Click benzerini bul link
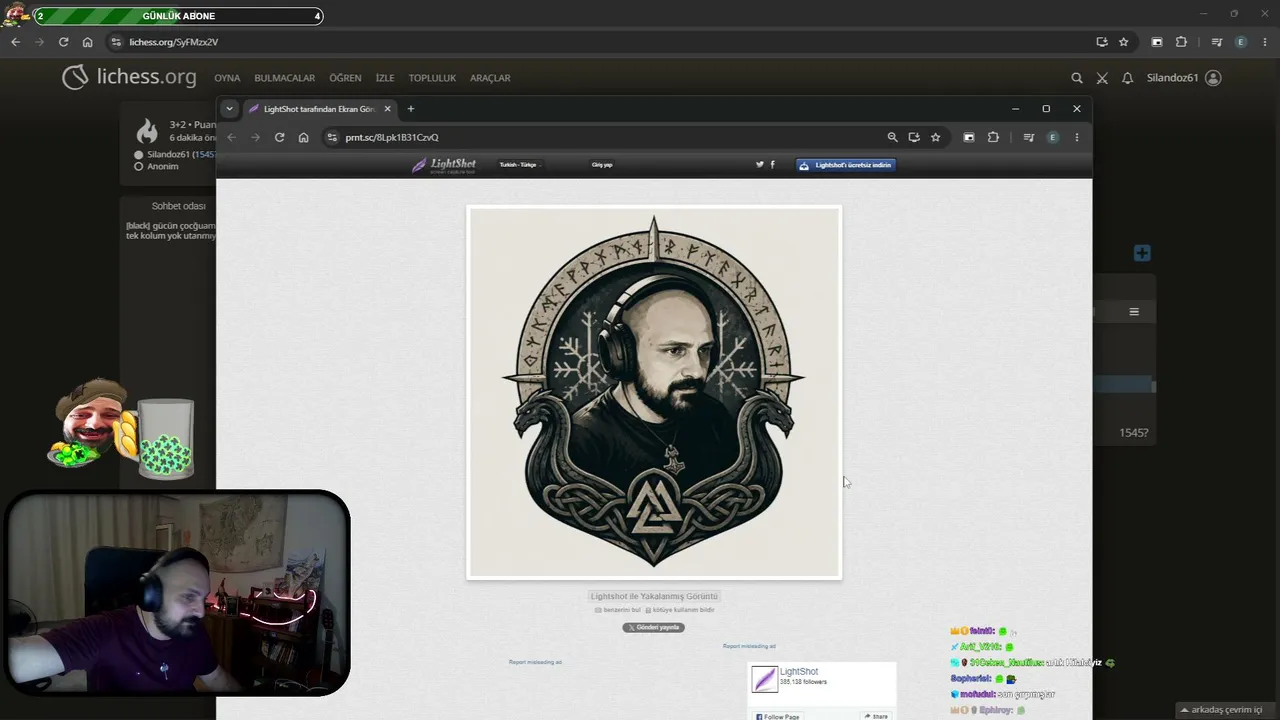 [x=617, y=610]
